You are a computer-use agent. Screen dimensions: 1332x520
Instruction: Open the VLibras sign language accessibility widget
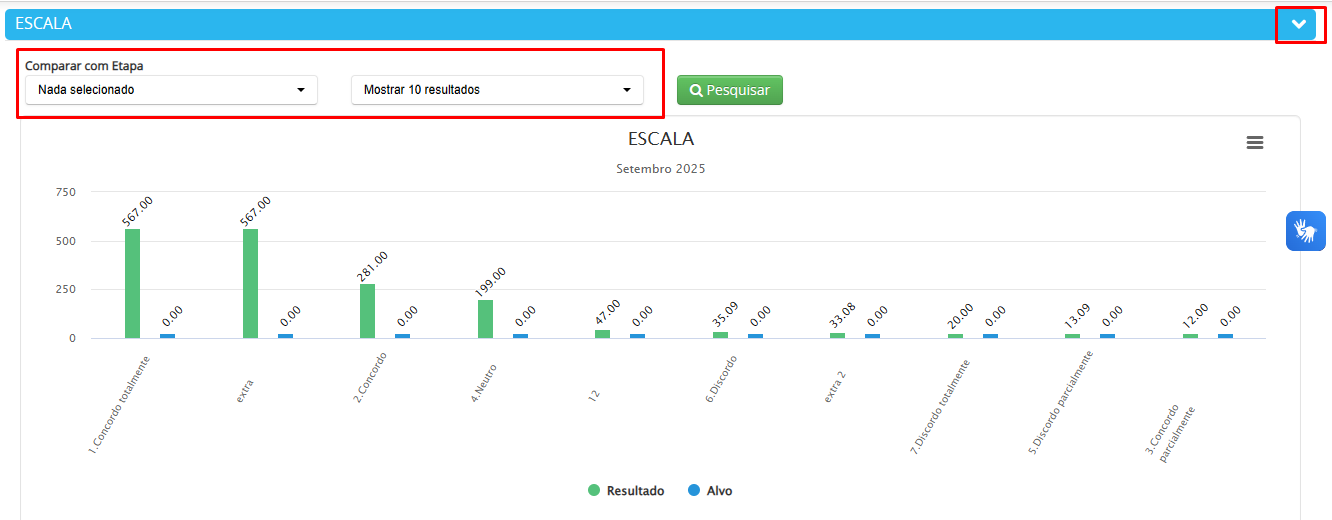coord(1305,231)
